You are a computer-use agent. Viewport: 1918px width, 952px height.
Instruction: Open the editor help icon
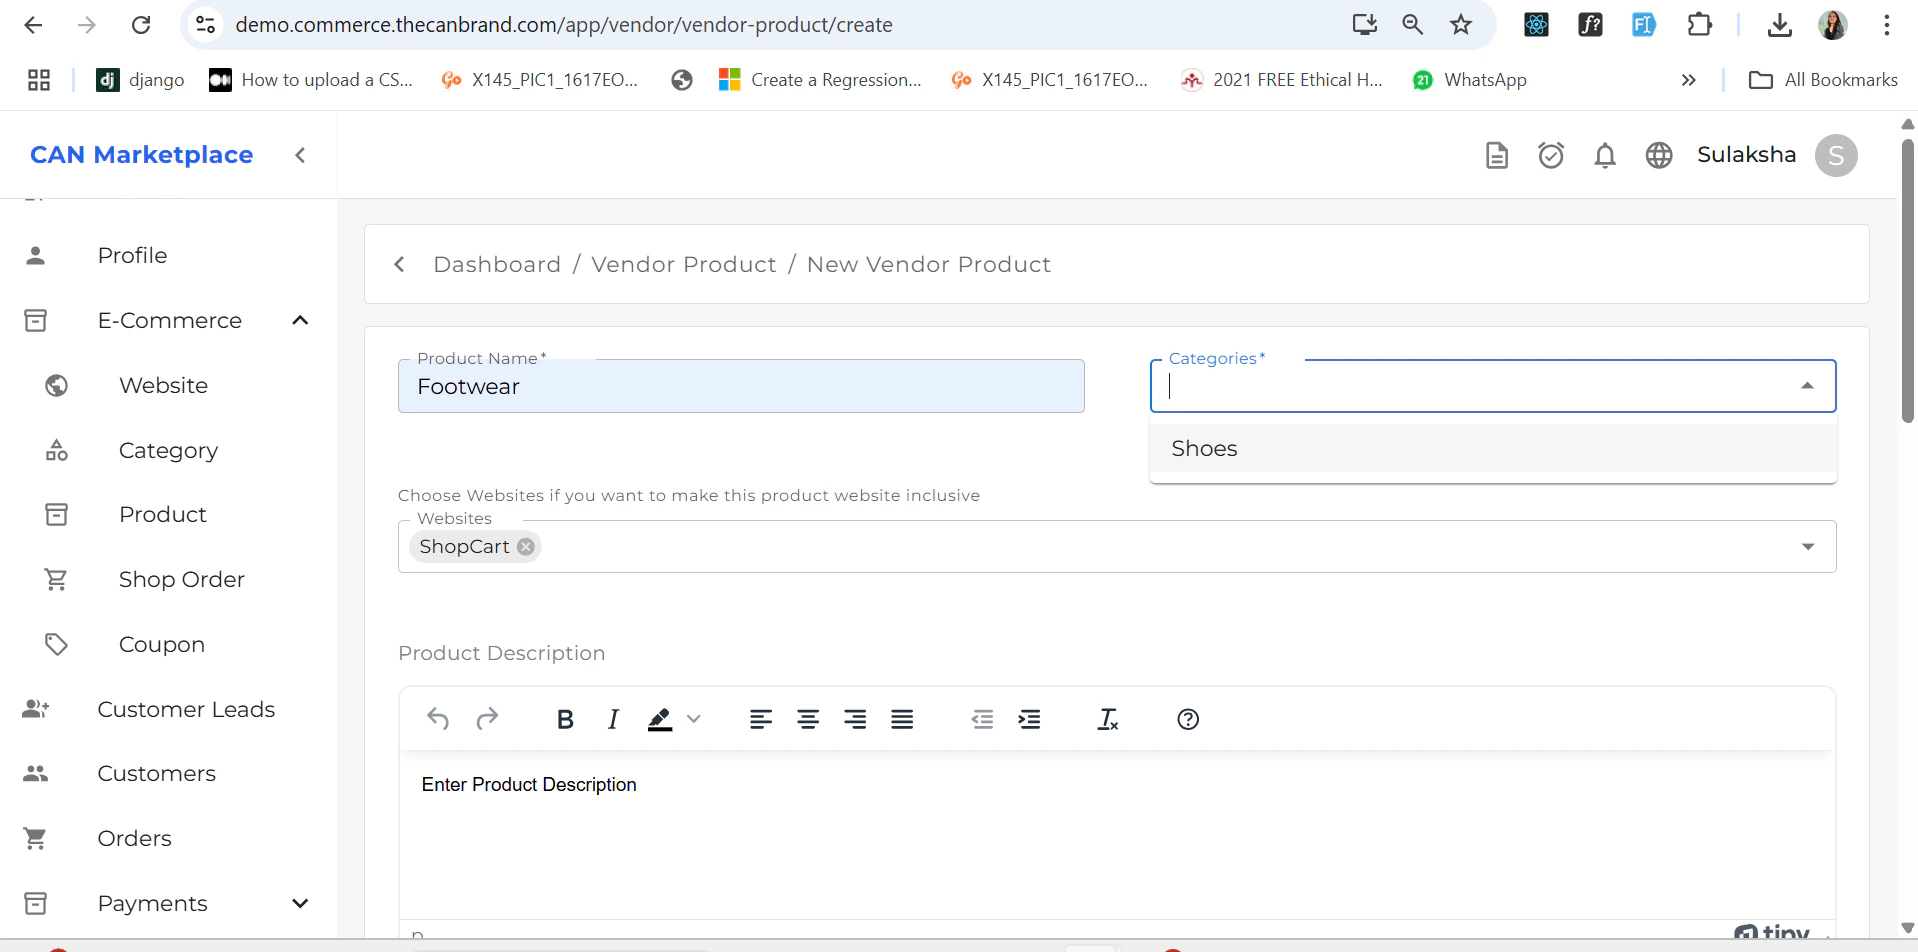coord(1188,719)
